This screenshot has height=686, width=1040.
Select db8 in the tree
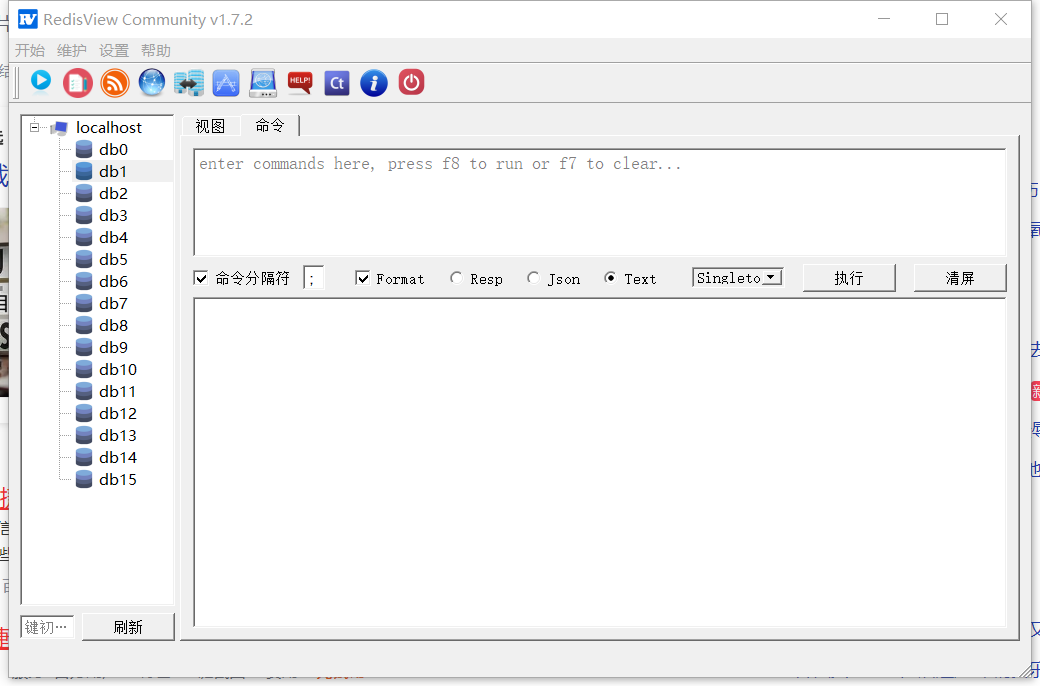(113, 325)
